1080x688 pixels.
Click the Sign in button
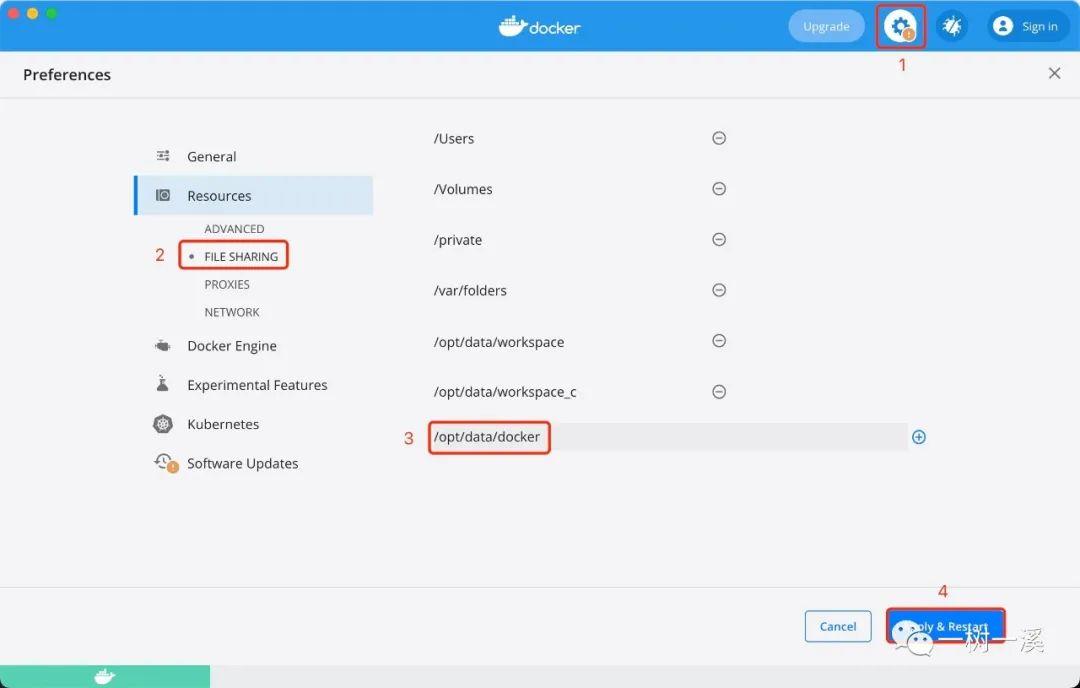(1027, 26)
